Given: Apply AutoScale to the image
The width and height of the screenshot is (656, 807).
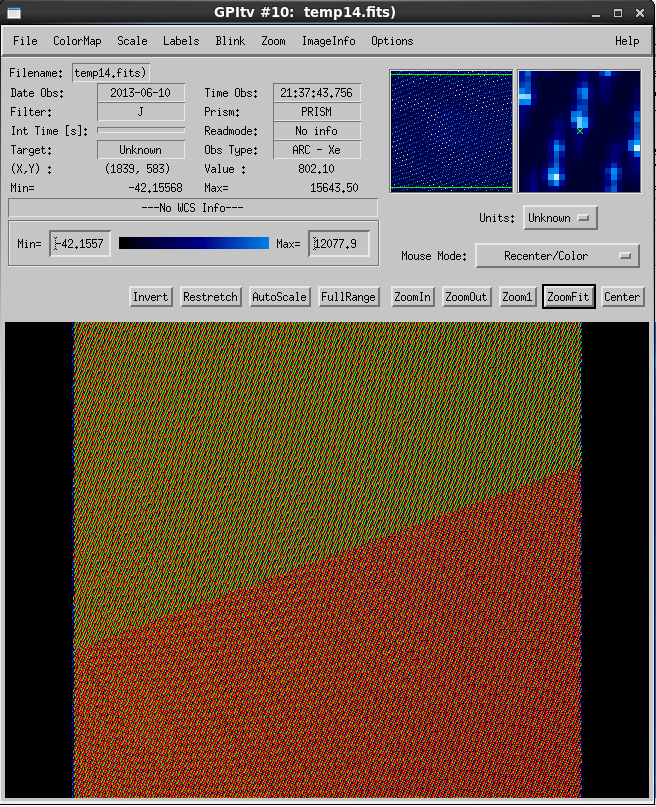Looking at the screenshot, I should pos(279,297).
